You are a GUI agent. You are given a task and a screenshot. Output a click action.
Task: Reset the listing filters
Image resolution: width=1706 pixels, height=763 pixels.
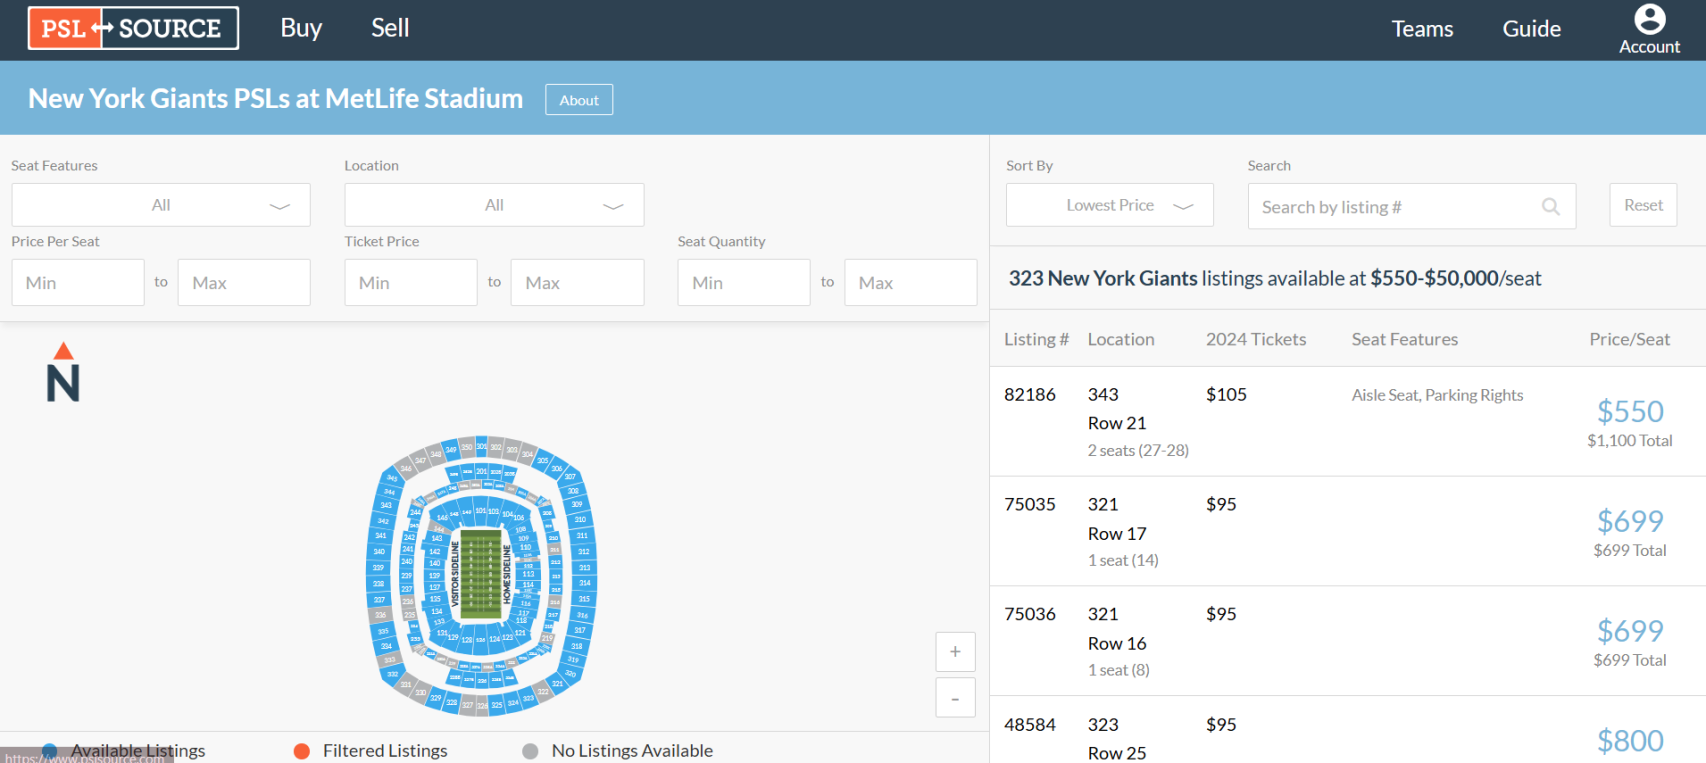pyautogui.click(x=1643, y=205)
